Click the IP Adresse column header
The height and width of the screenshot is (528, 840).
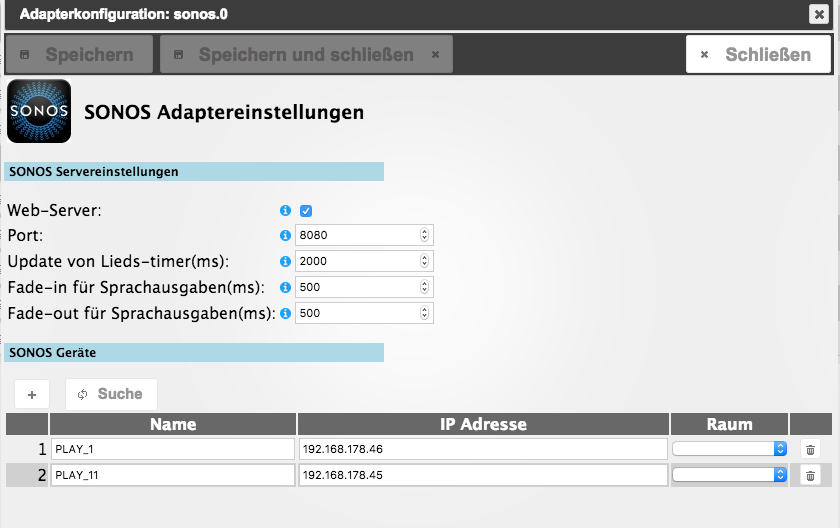483,424
